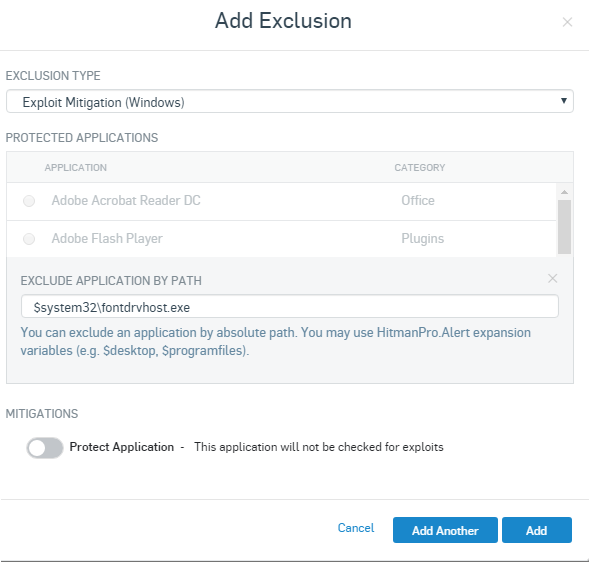Dismiss the Exclude Application By Path panel
Viewport: 589px width, 563px height.
click(x=552, y=278)
